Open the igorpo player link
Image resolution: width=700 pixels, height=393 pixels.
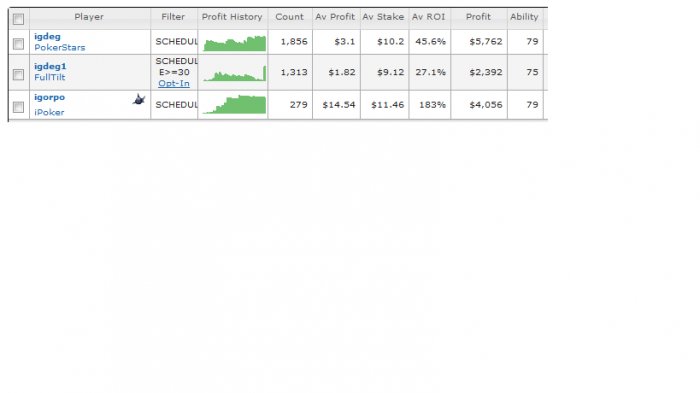tap(50, 97)
